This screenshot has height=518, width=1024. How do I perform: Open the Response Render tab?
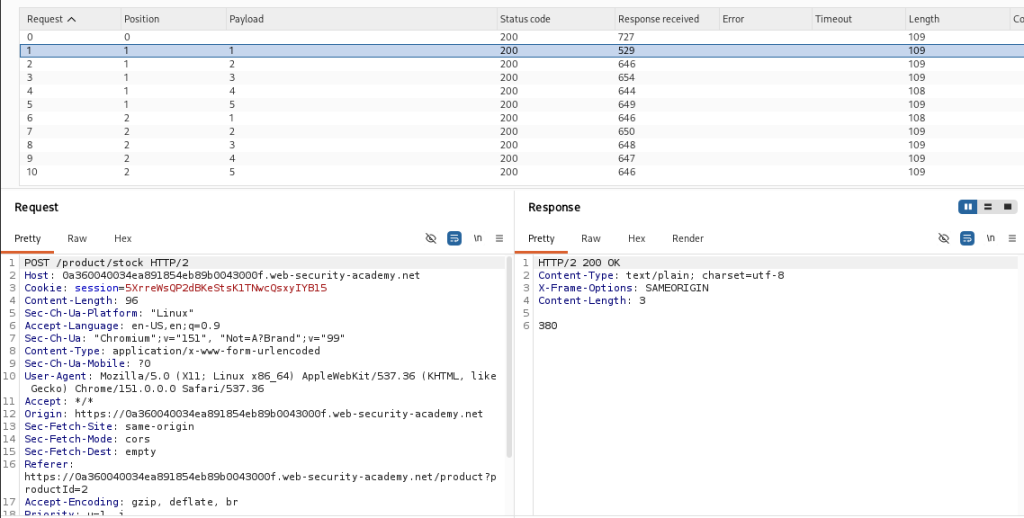point(688,238)
